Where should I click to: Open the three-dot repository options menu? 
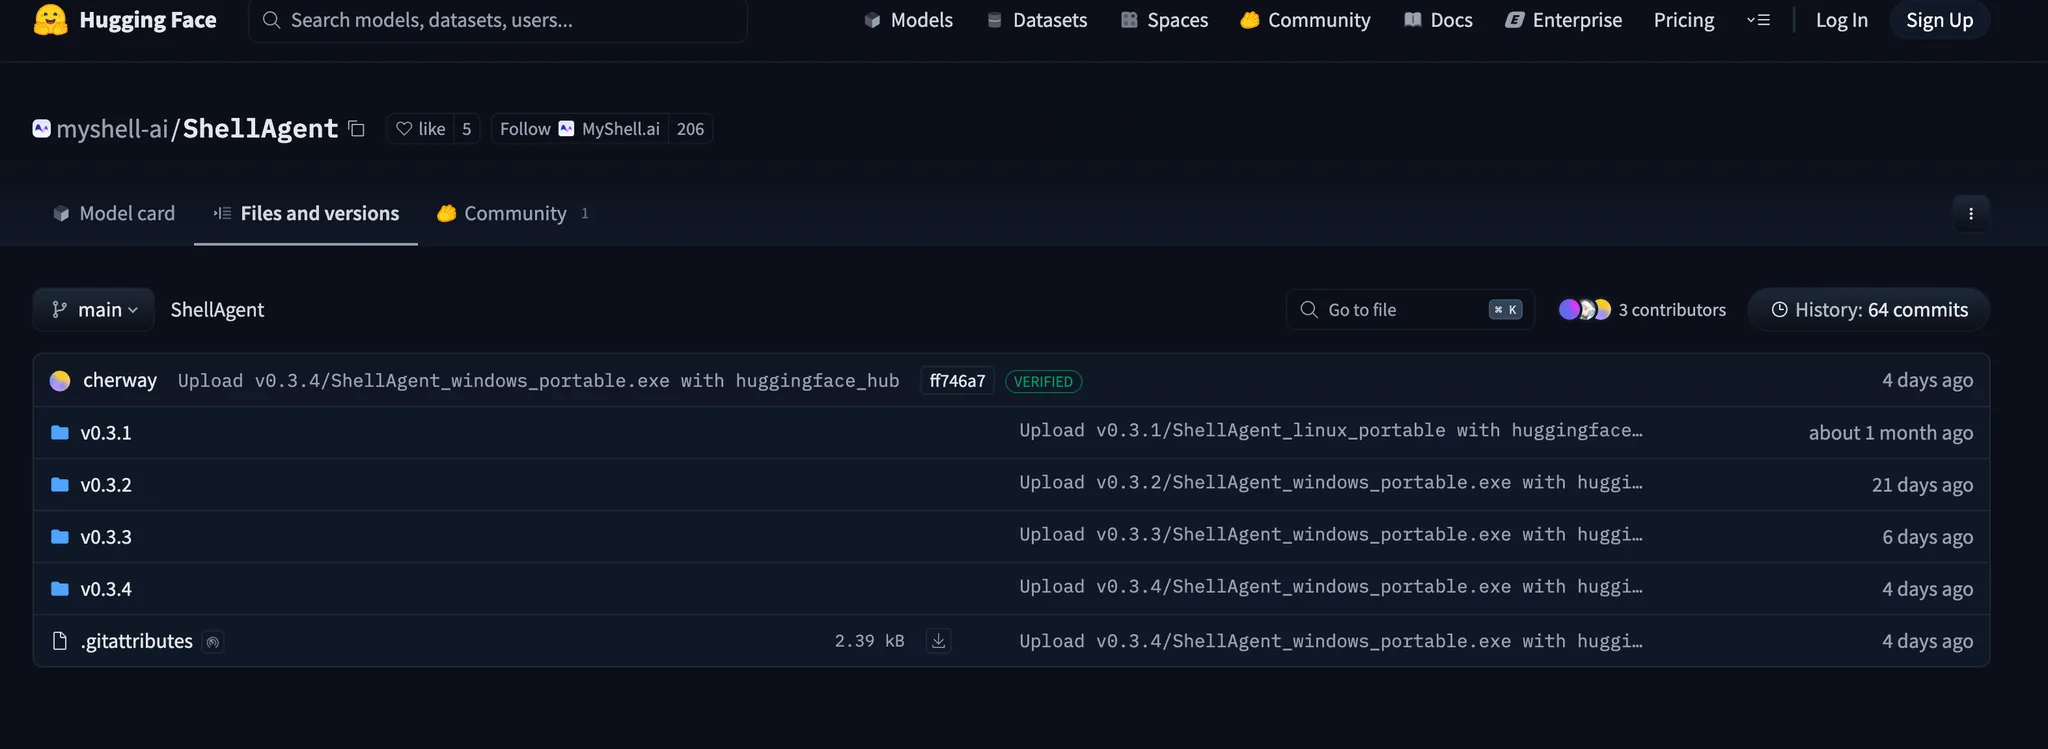[x=1970, y=213]
